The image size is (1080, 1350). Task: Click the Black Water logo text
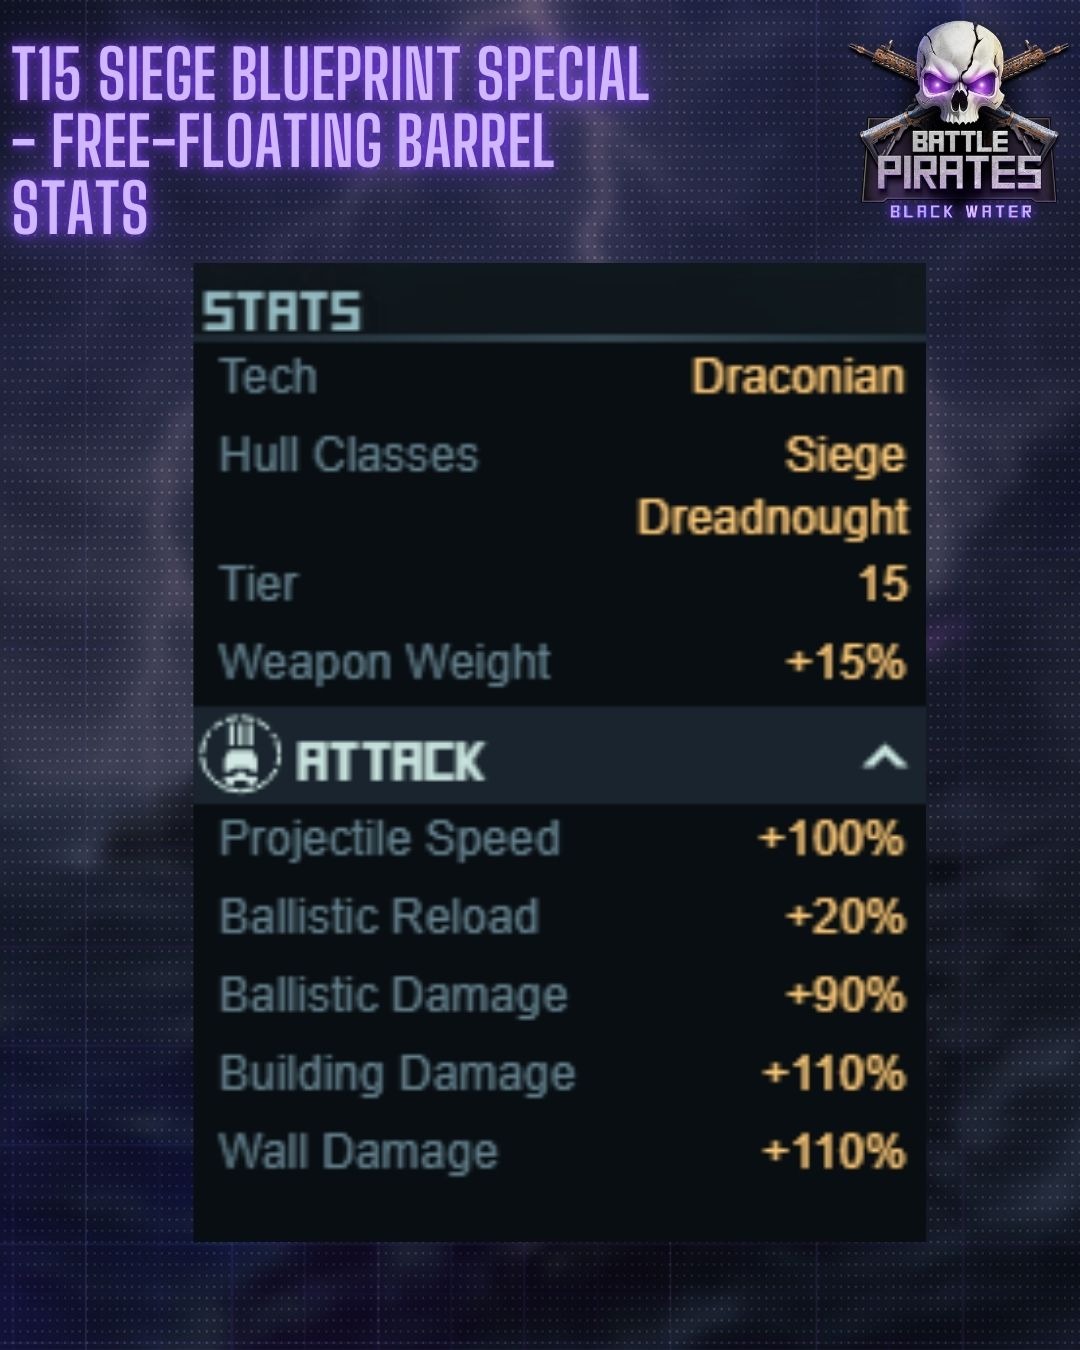[x=960, y=211]
